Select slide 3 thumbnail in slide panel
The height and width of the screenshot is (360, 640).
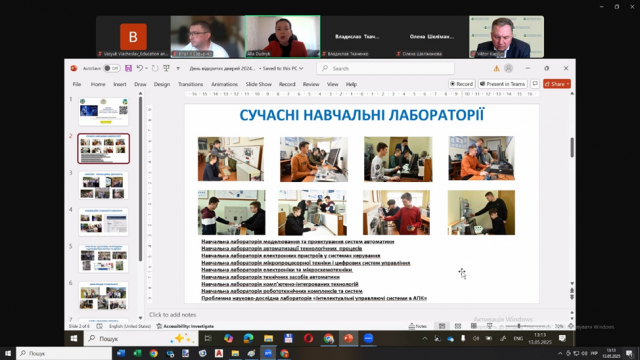click(103, 185)
